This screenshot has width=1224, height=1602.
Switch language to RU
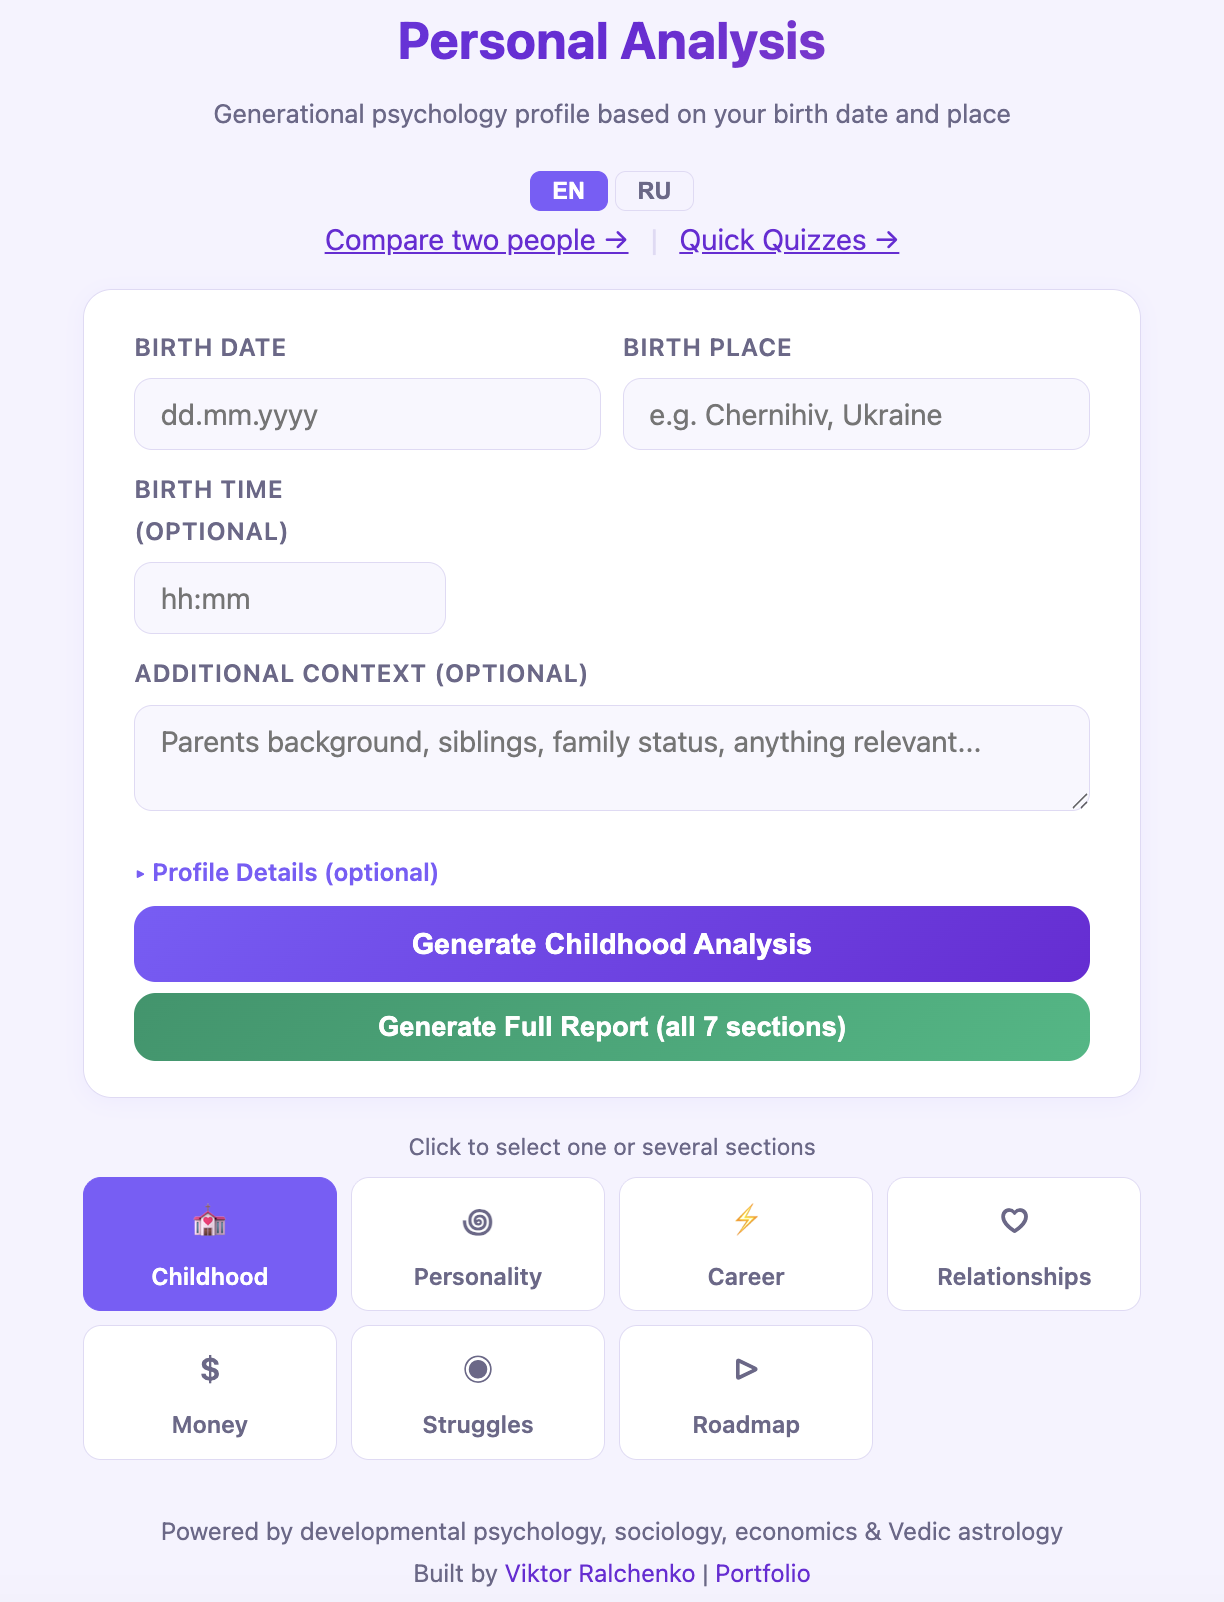654,191
